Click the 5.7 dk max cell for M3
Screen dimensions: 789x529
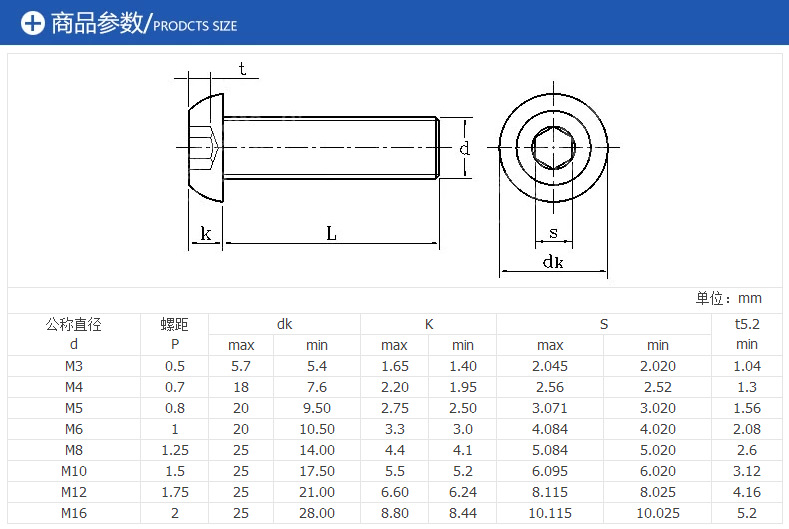click(x=241, y=366)
